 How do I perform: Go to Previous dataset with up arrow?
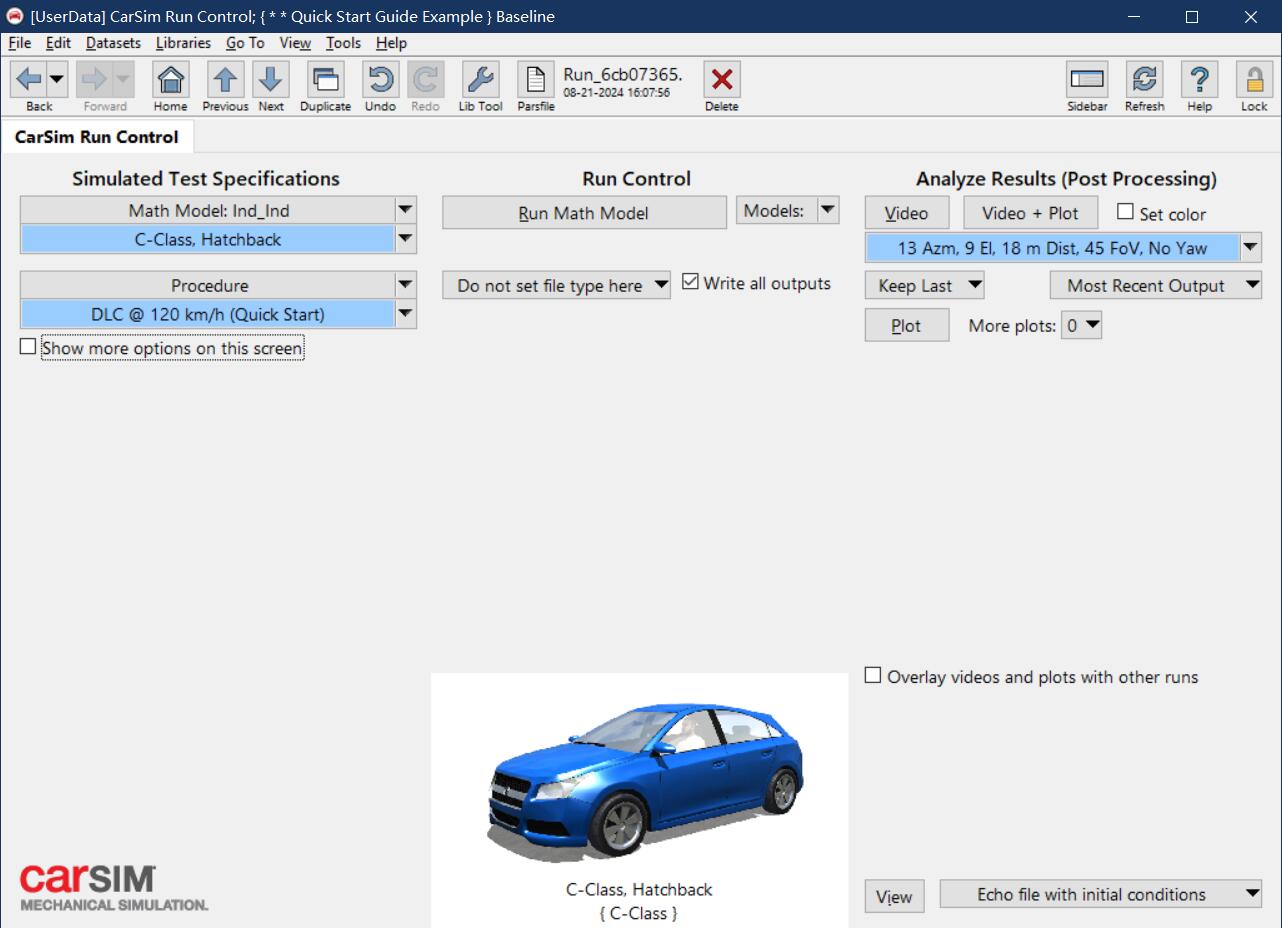coord(226,79)
